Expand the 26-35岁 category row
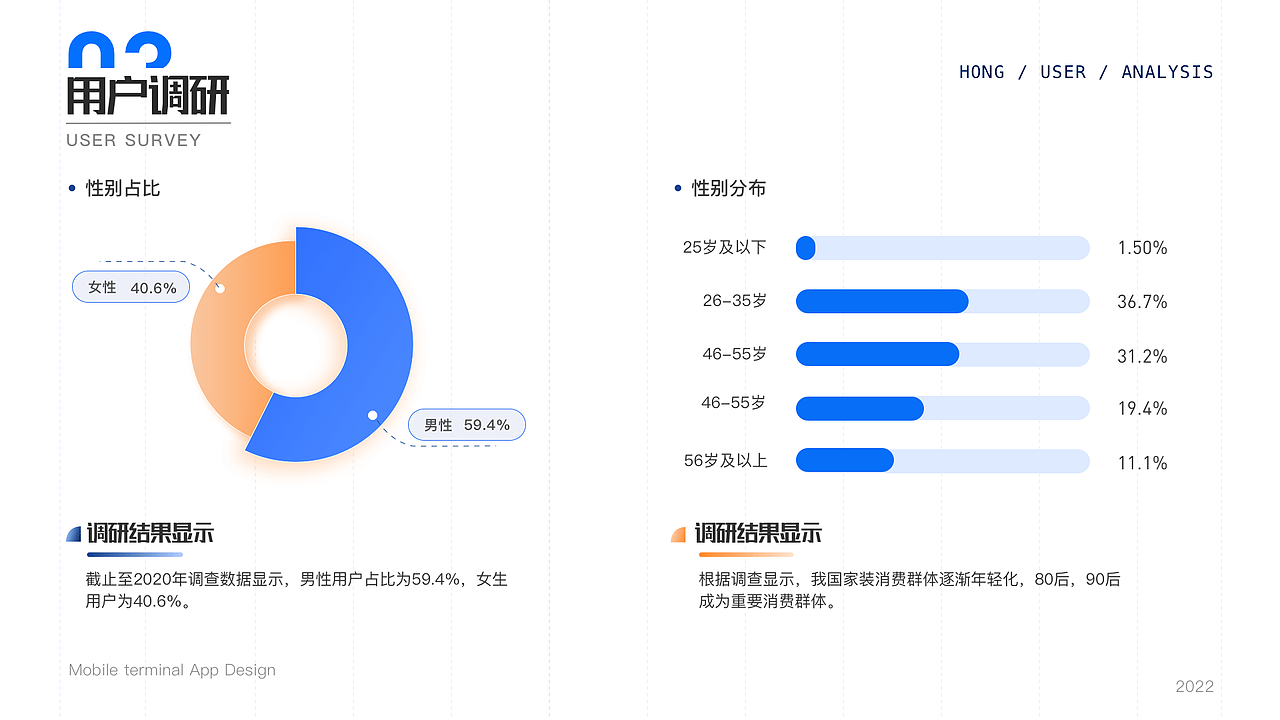Viewport: 1280px width, 720px height. coord(735,301)
